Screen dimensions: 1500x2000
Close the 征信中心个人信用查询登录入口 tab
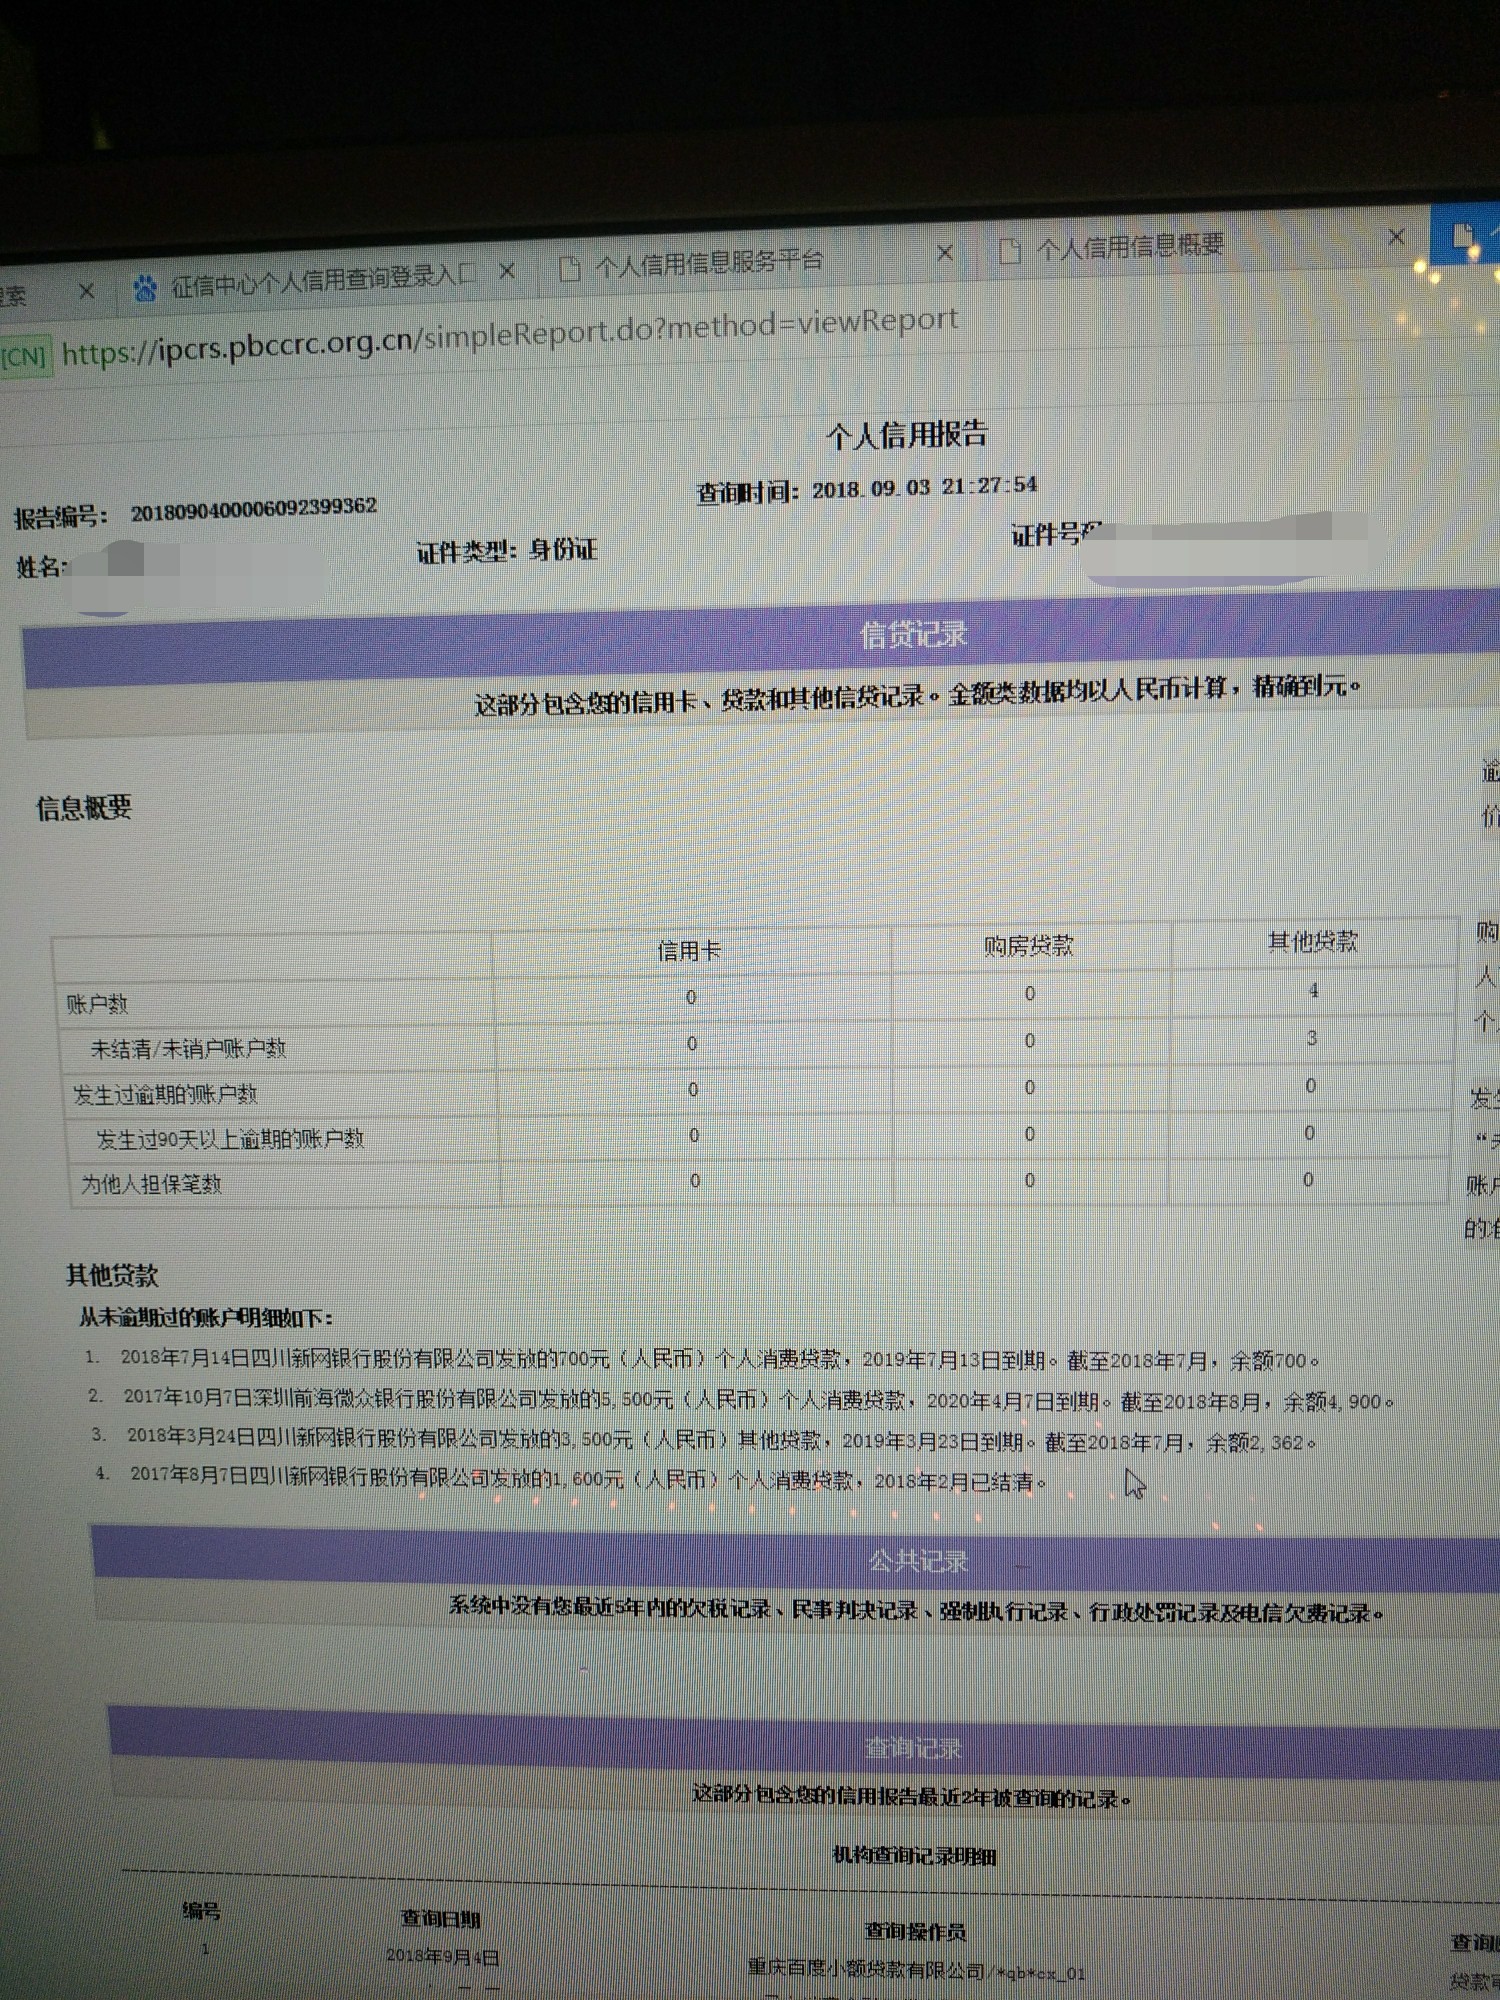coord(508,271)
